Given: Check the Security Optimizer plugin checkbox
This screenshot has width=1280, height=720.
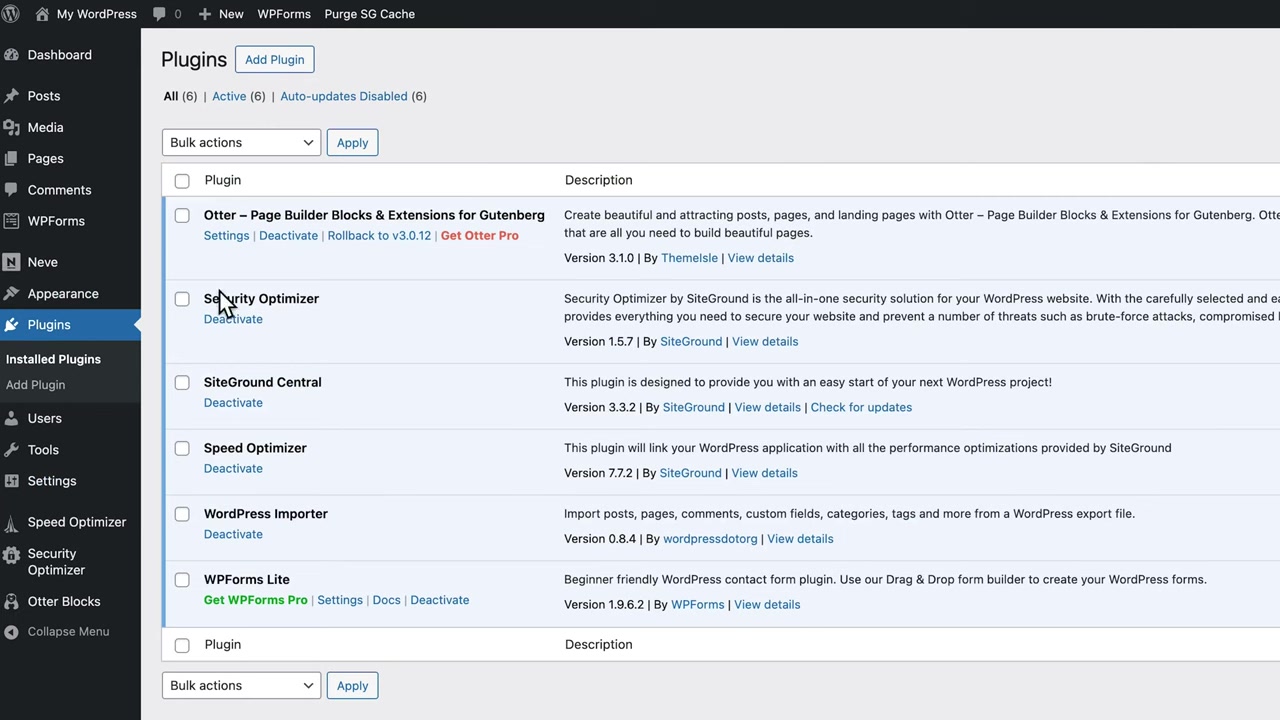Looking at the screenshot, I should click(x=182, y=299).
